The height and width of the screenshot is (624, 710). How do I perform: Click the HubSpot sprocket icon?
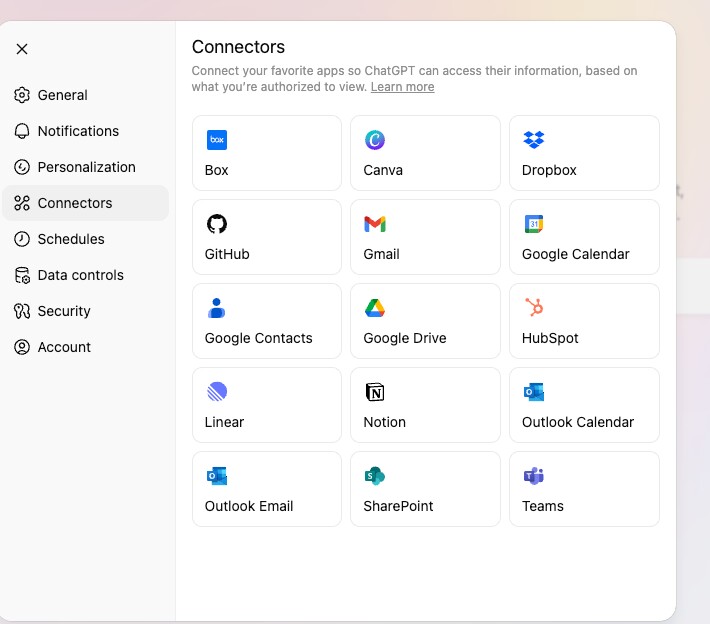pos(533,308)
